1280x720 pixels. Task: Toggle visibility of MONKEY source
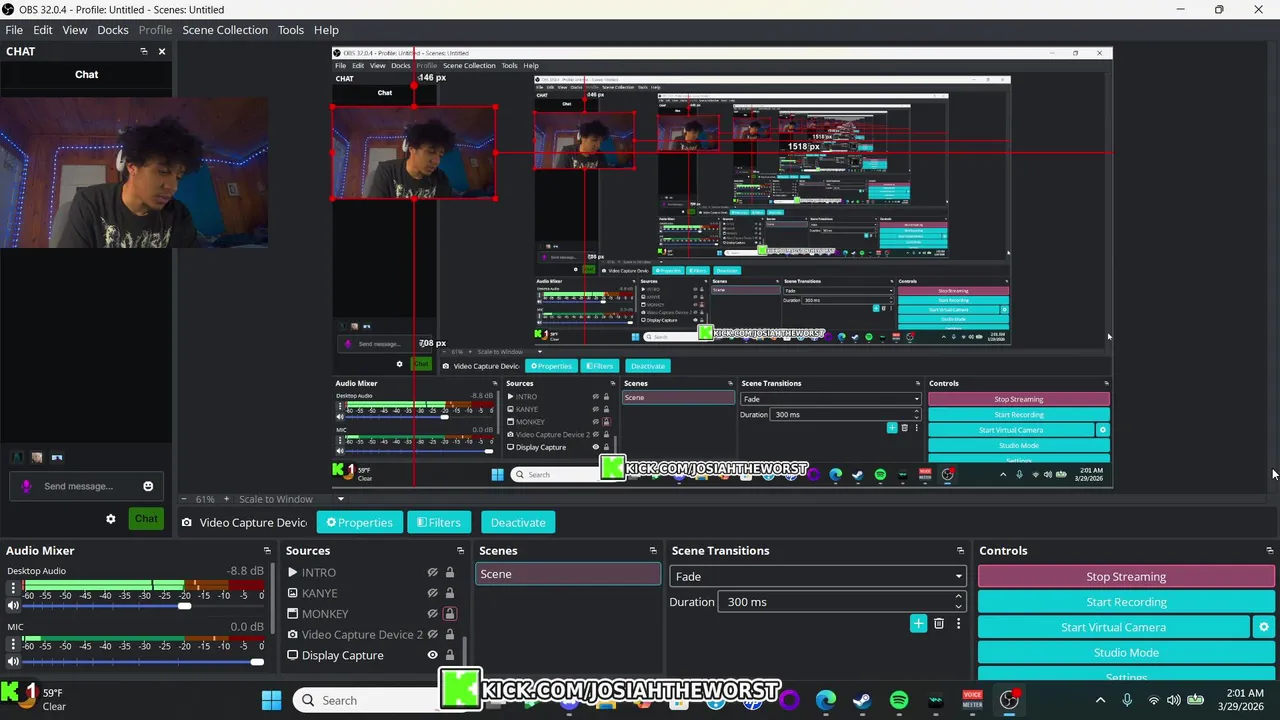click(x=433, y=614)
